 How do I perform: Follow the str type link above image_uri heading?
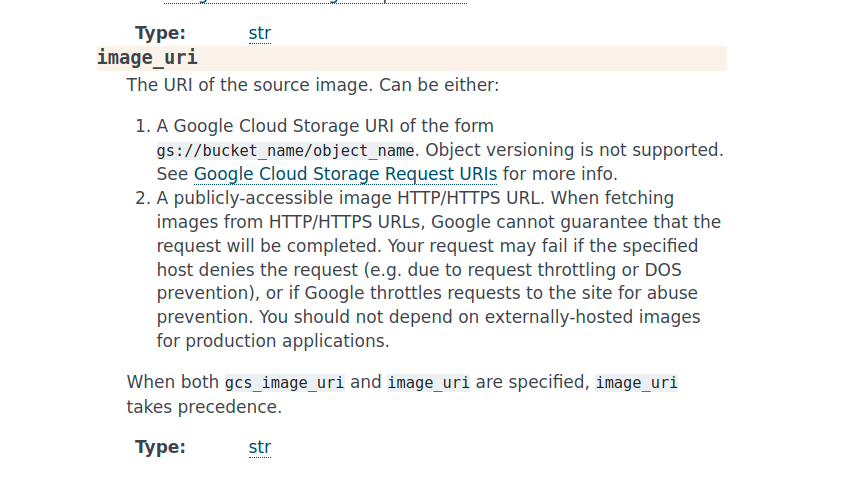pos(260,33)
